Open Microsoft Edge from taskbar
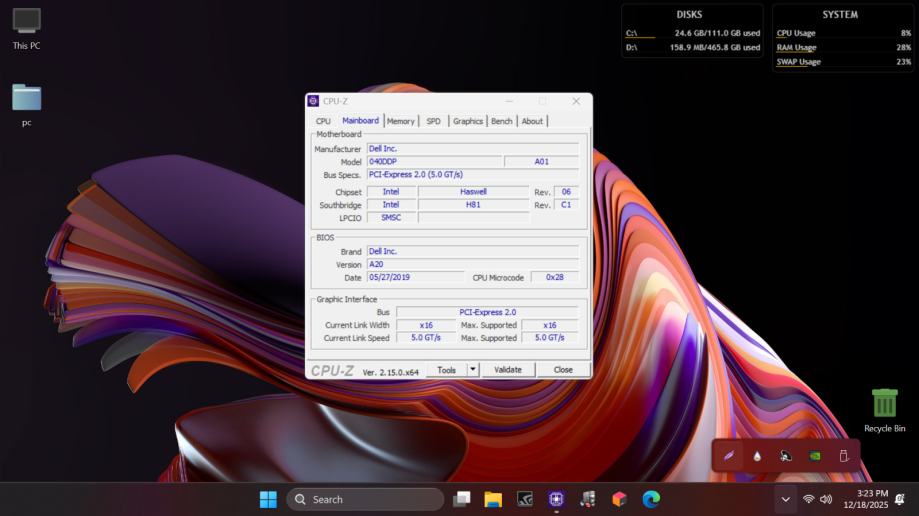This screenshot has width=919, height=516. (x=651, y=499)
